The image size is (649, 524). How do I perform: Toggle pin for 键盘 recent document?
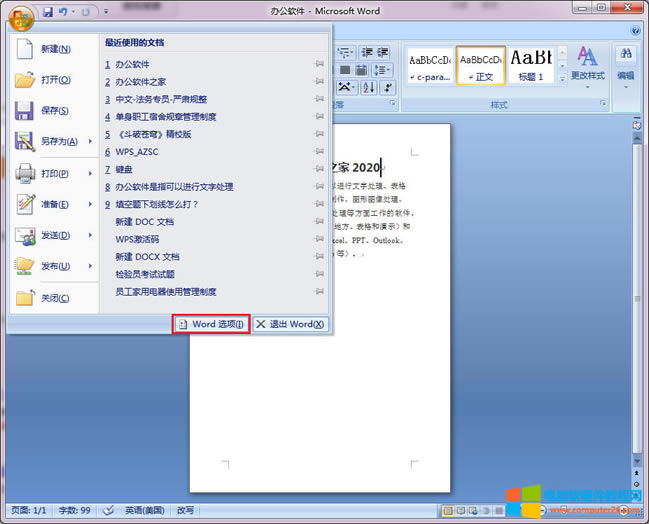pyautogui.click(x=319, y=169)
